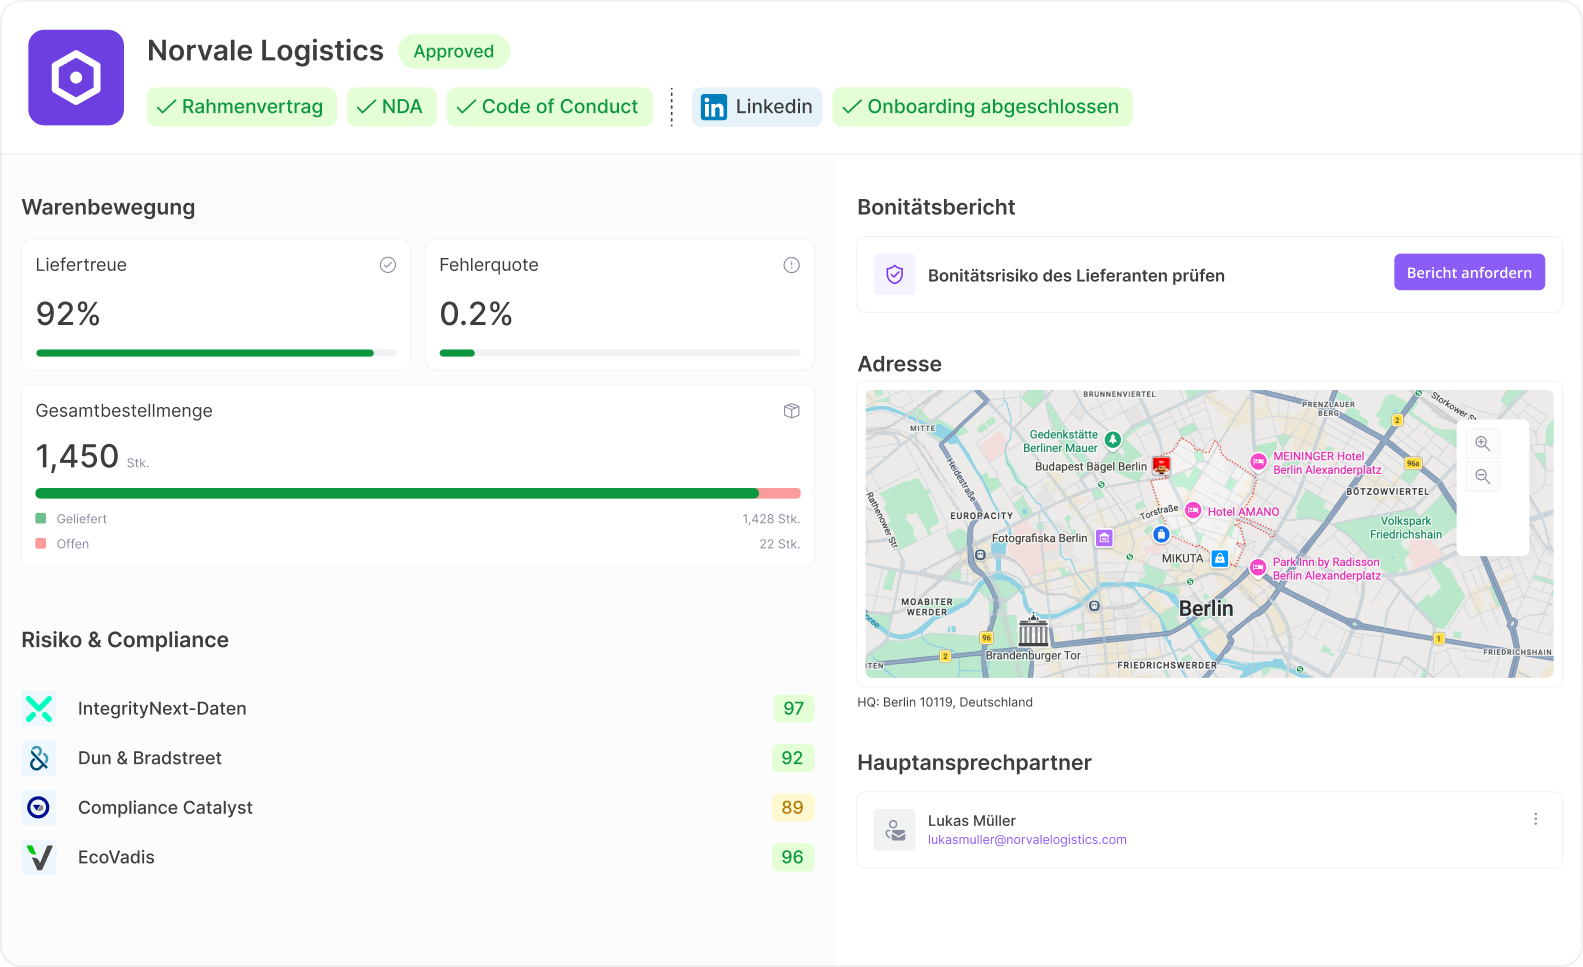The image size is (1583, 967).
Task: Click the HQ: Berlin 10119, Deutschland text
Action: click(945, 702)
